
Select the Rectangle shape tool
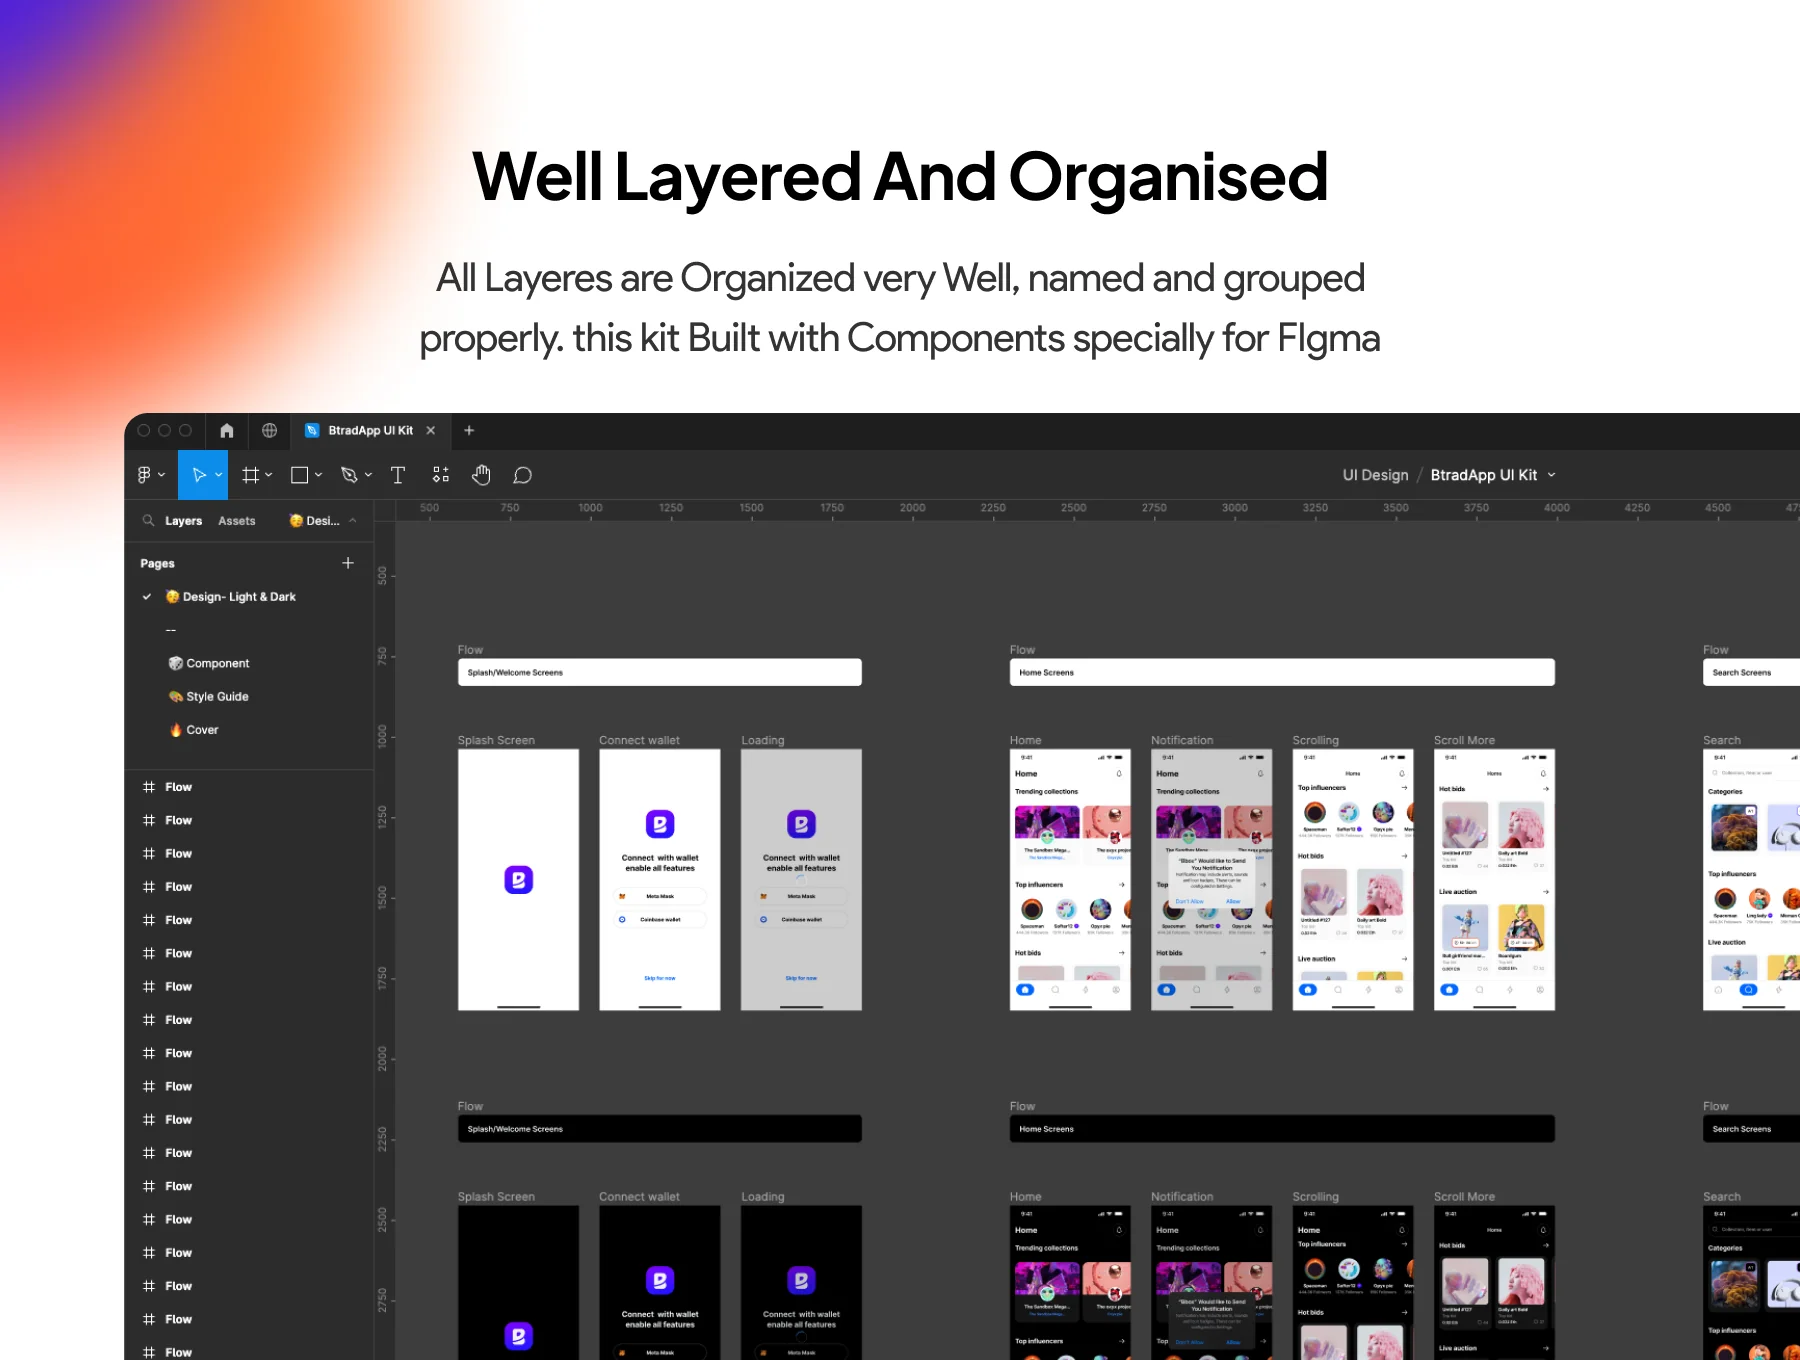point(299,475)
